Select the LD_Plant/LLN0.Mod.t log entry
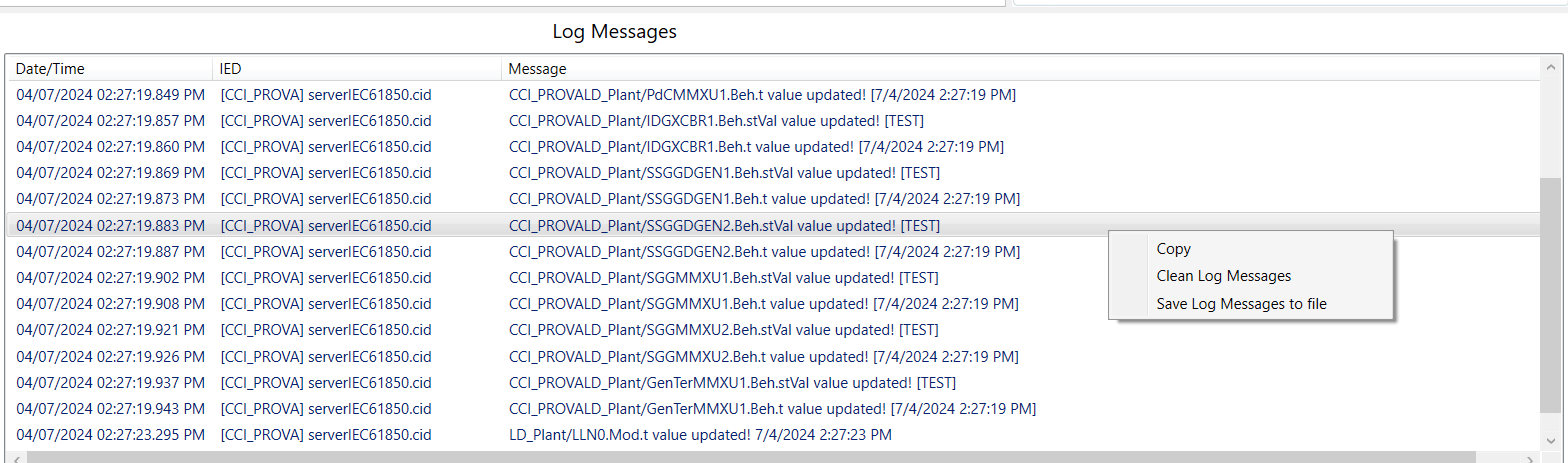This screenshot has height=463, width=1568. coord(774,434)
